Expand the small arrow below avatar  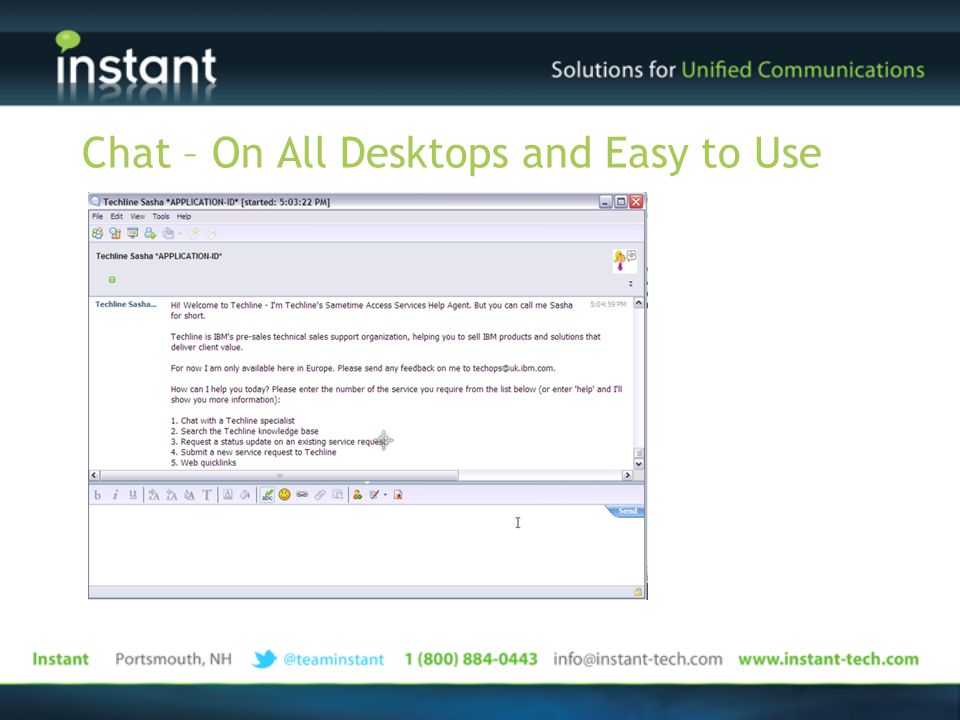631,283
